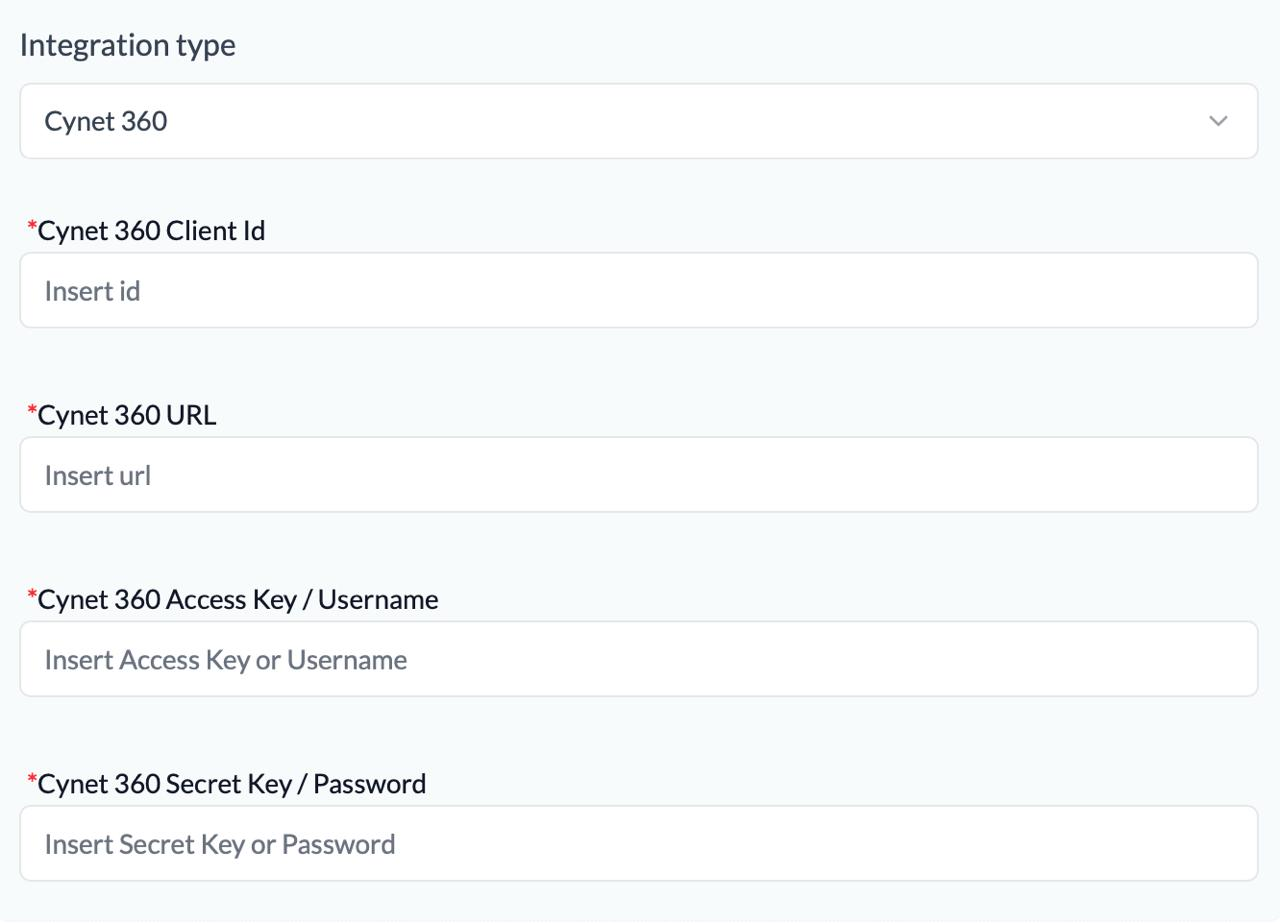Viewport: 1280px width, 924px height.
Task: Click the selected 'Cynet 360' value text
Action: point(106,121)
